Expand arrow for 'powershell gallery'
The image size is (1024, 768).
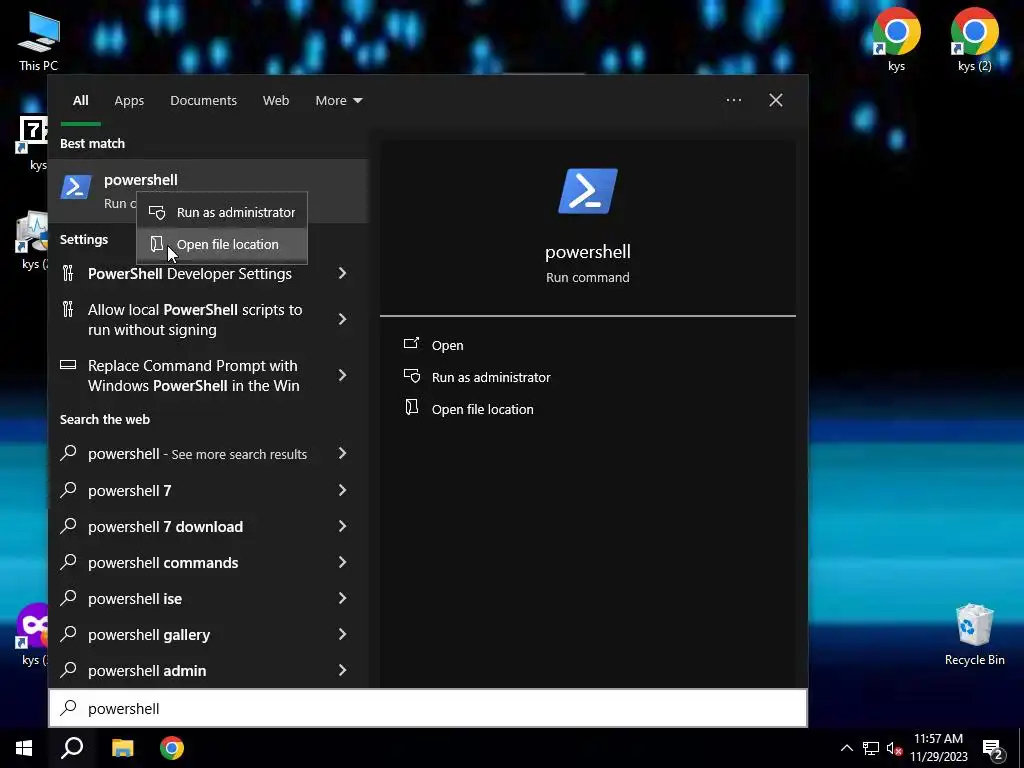[342, 633]
